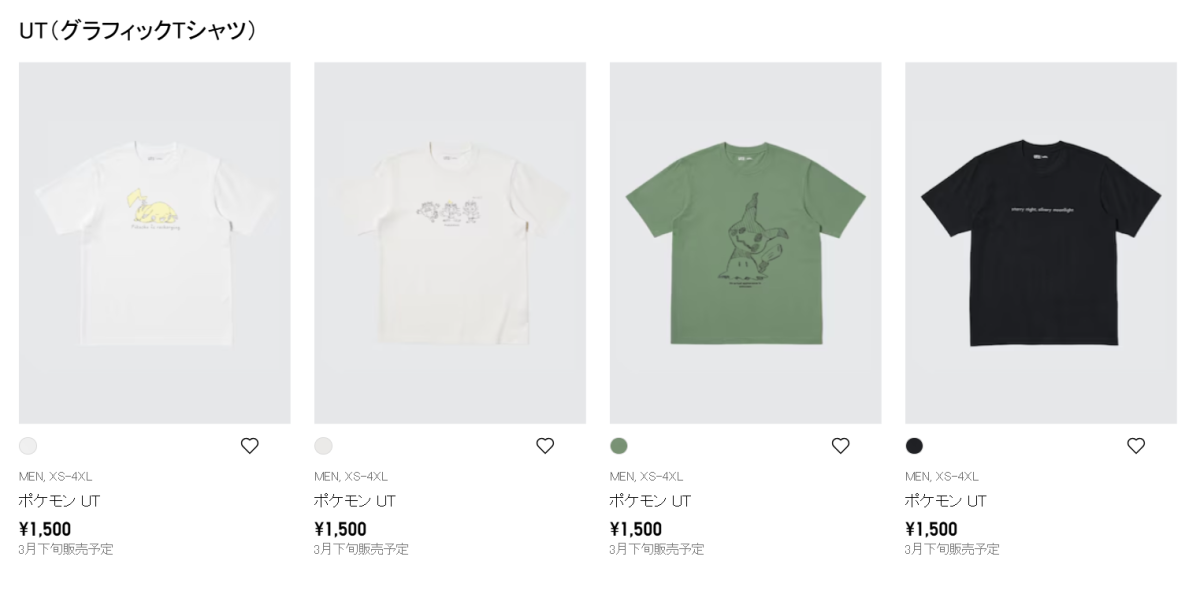Screen dimensions: 1200x594
Task: Favorite the white Pikachu sleeping t-shirt
Action: 250,446
